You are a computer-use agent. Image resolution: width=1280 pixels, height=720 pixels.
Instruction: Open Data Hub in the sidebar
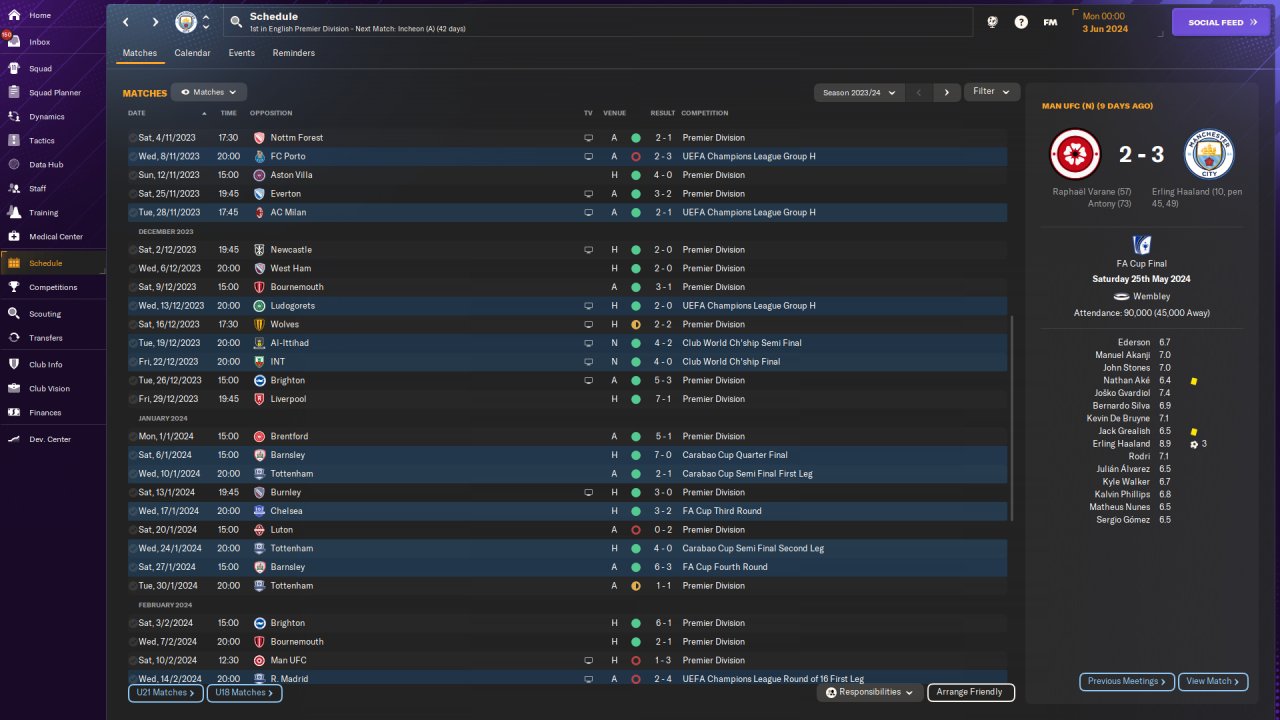click(46, 164)
